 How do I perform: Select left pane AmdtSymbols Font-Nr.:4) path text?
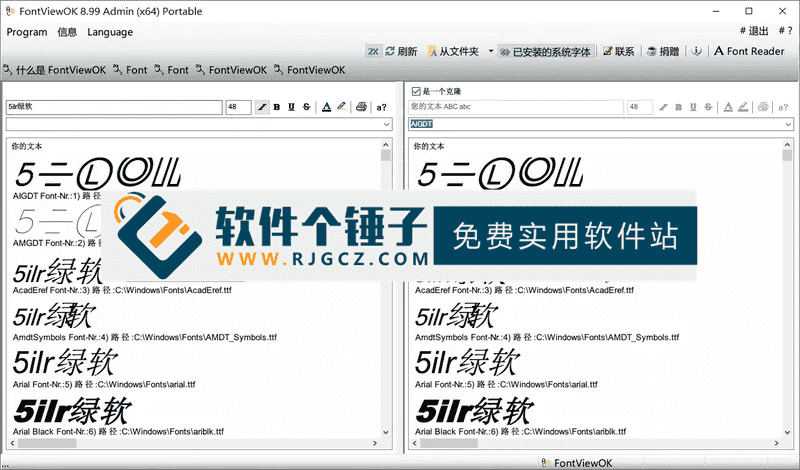(144, 337)
